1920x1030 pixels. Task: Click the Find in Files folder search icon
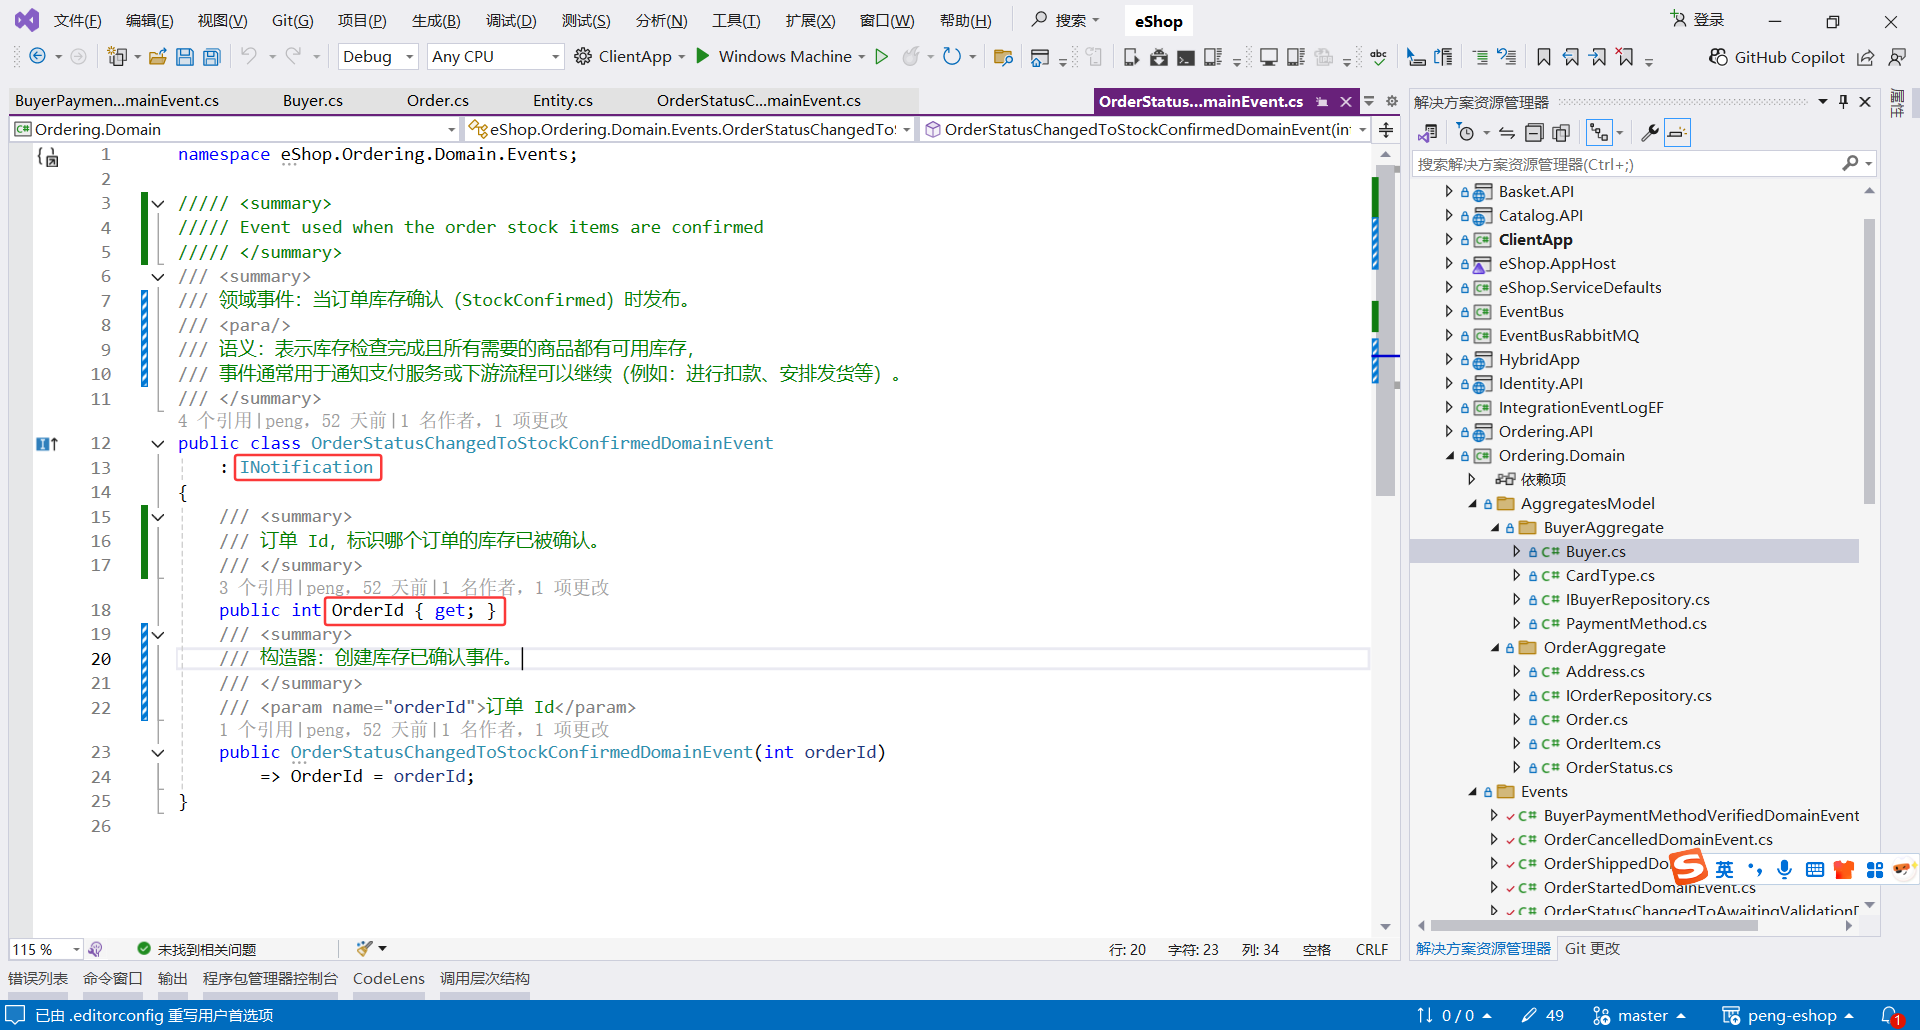[x=1003, y=57]
